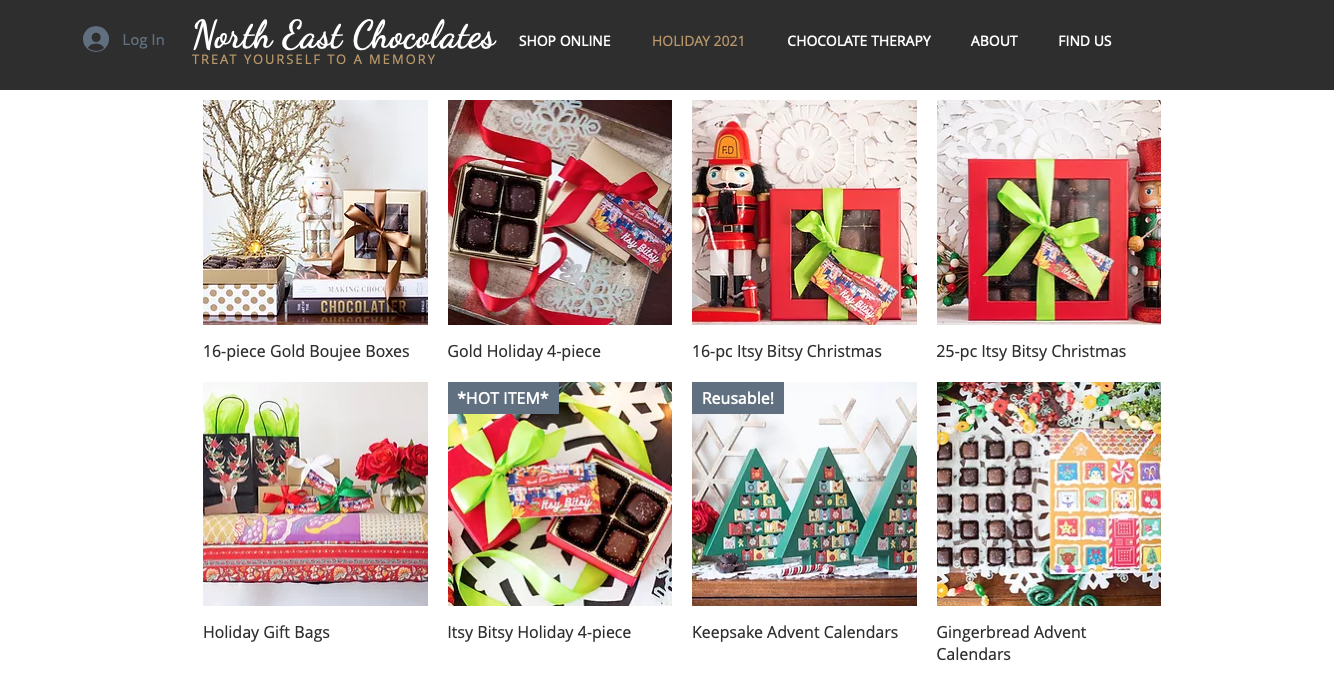
Task: Click the Reusable! ribbon label
Action: [x=738, y=398]
